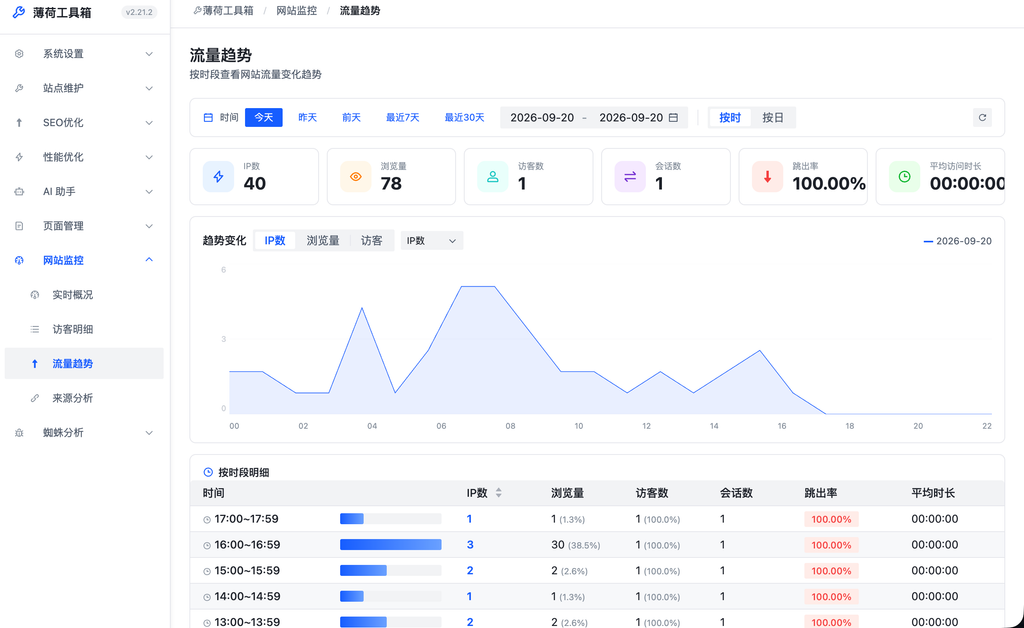Click IP count link 3 in 16:00~16:59 row
This screenshot has width=1024, height=628.
[470, 545]
